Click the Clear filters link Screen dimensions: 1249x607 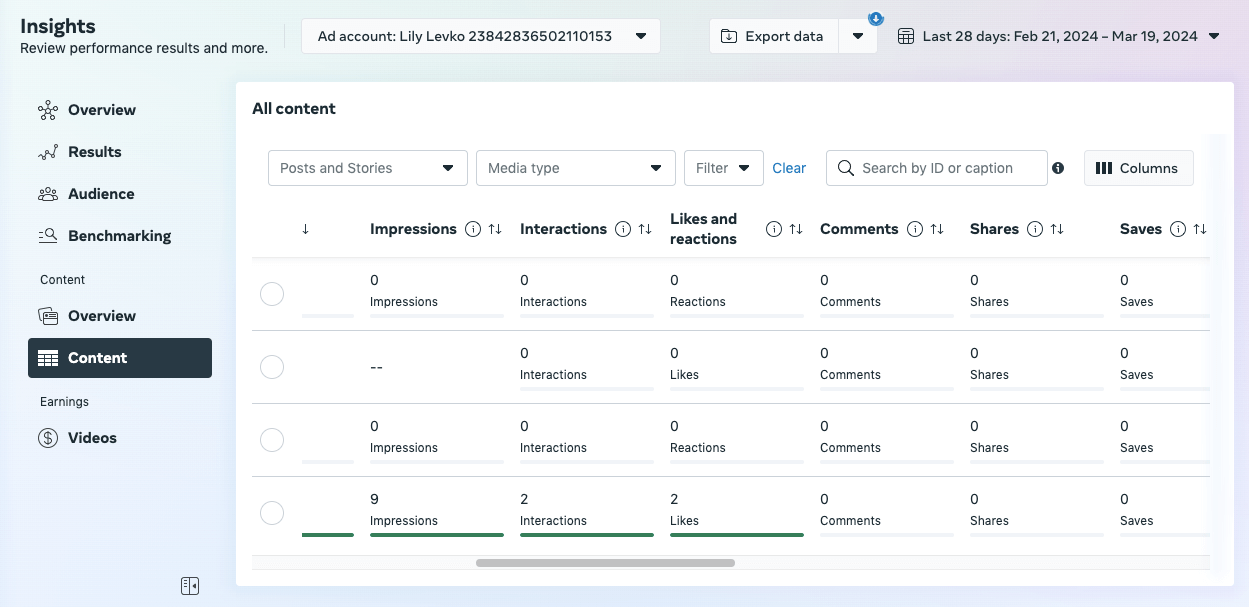[789, 168]
